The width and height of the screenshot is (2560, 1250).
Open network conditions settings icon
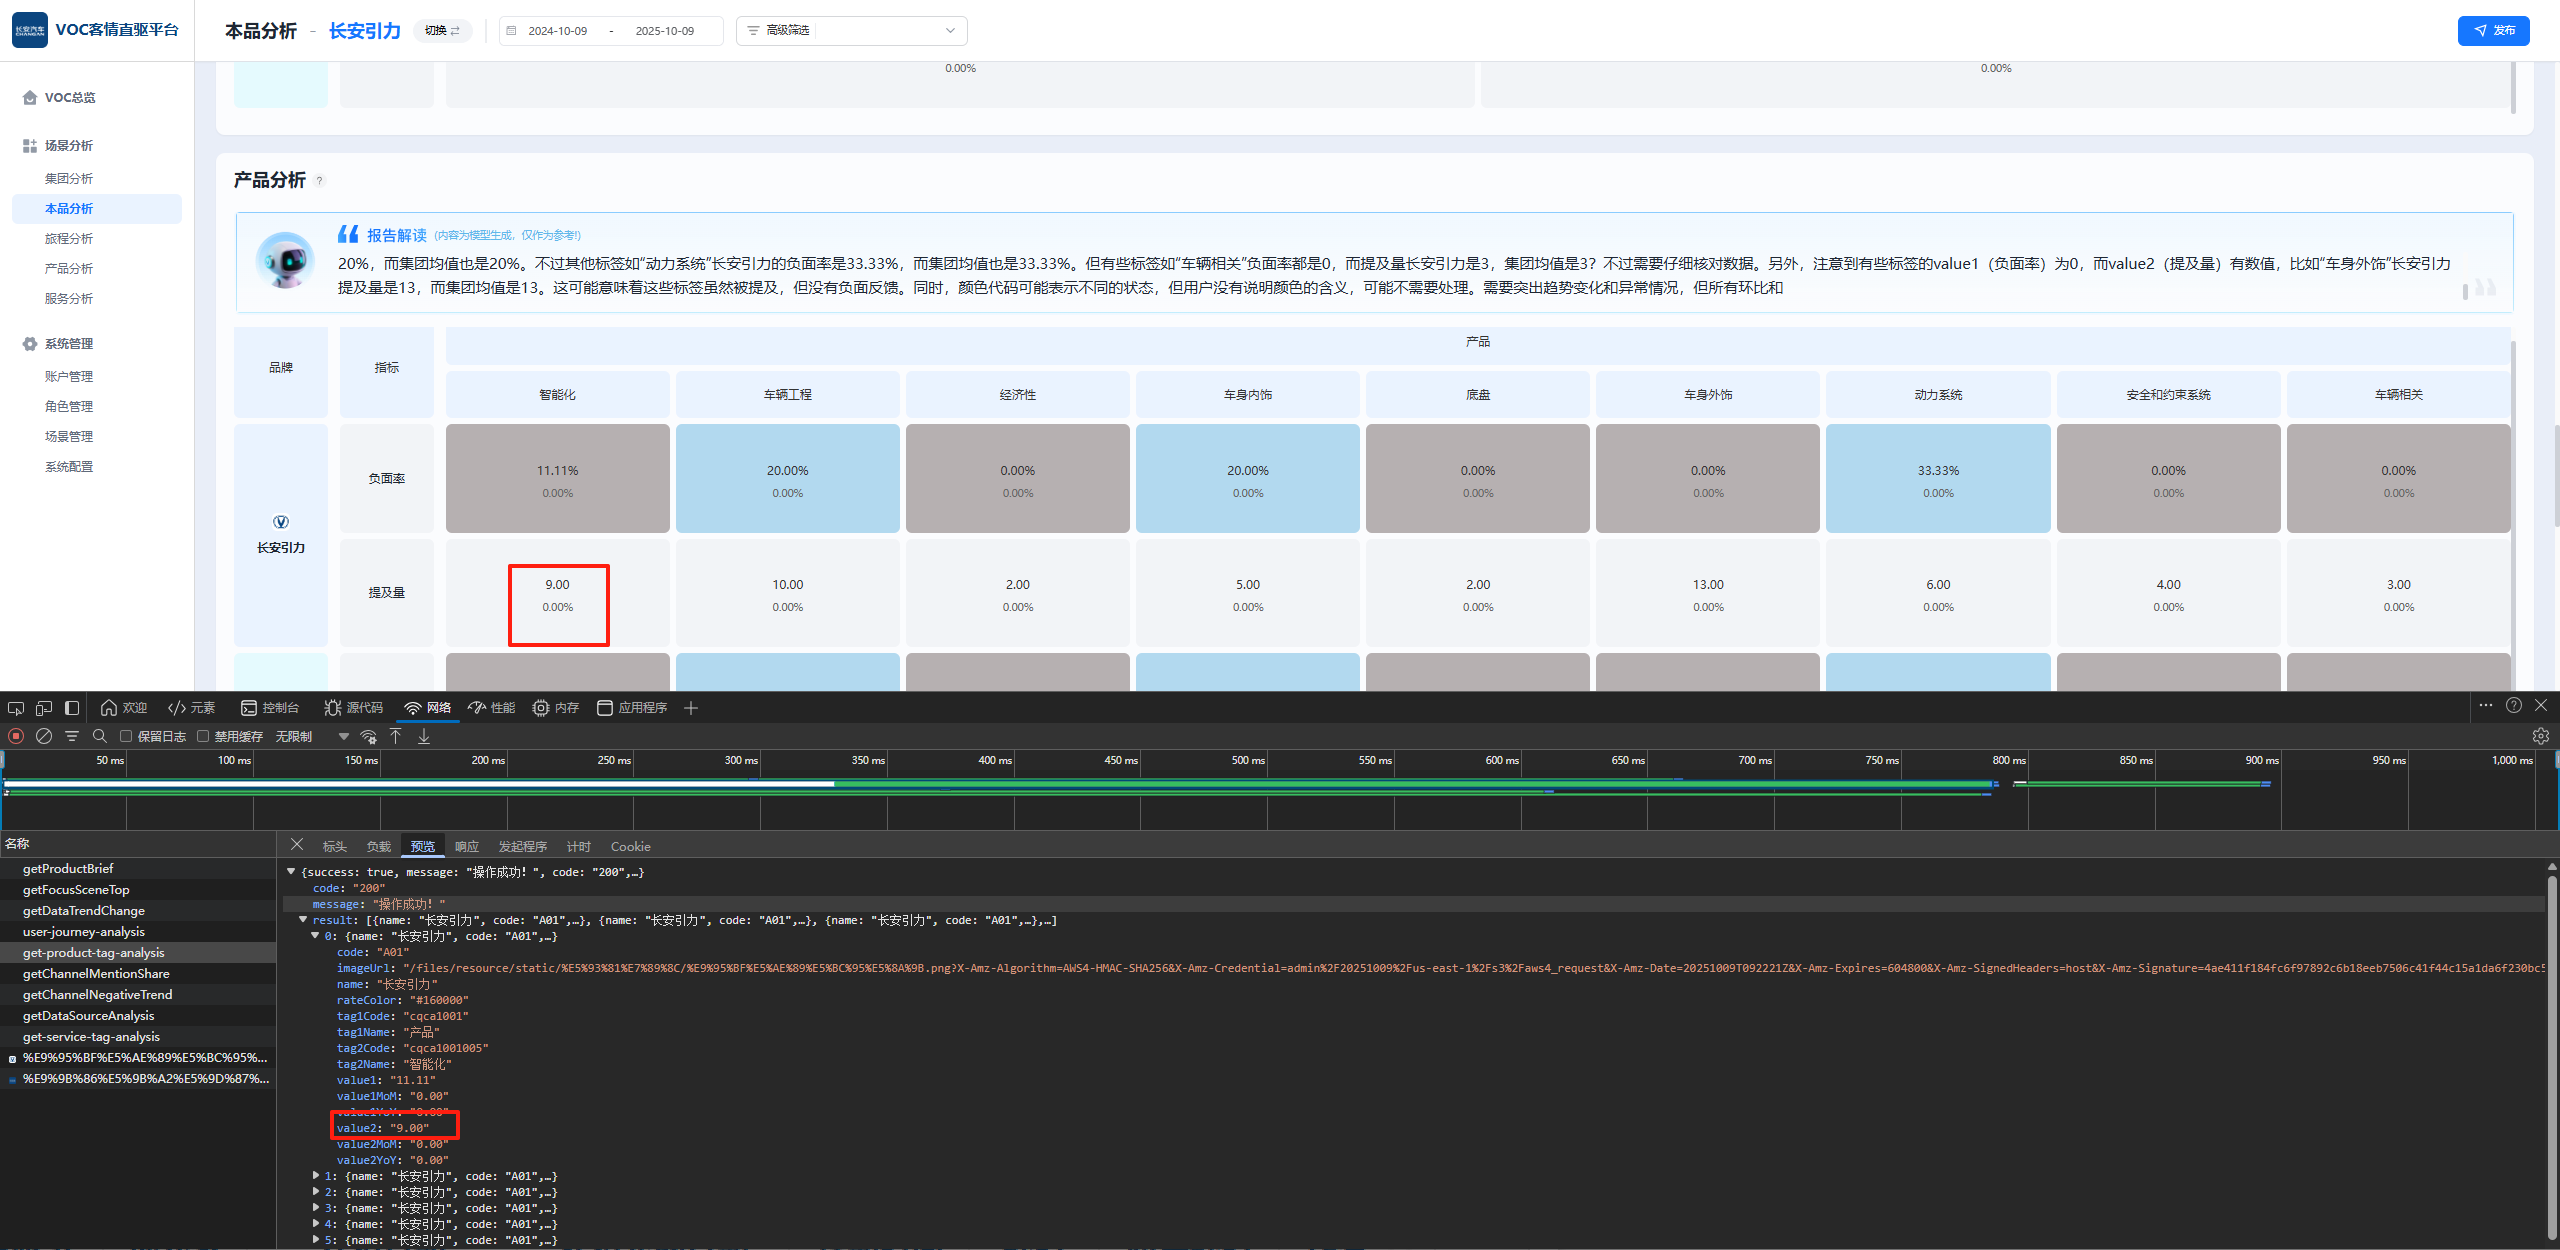[x=369, y=737]
